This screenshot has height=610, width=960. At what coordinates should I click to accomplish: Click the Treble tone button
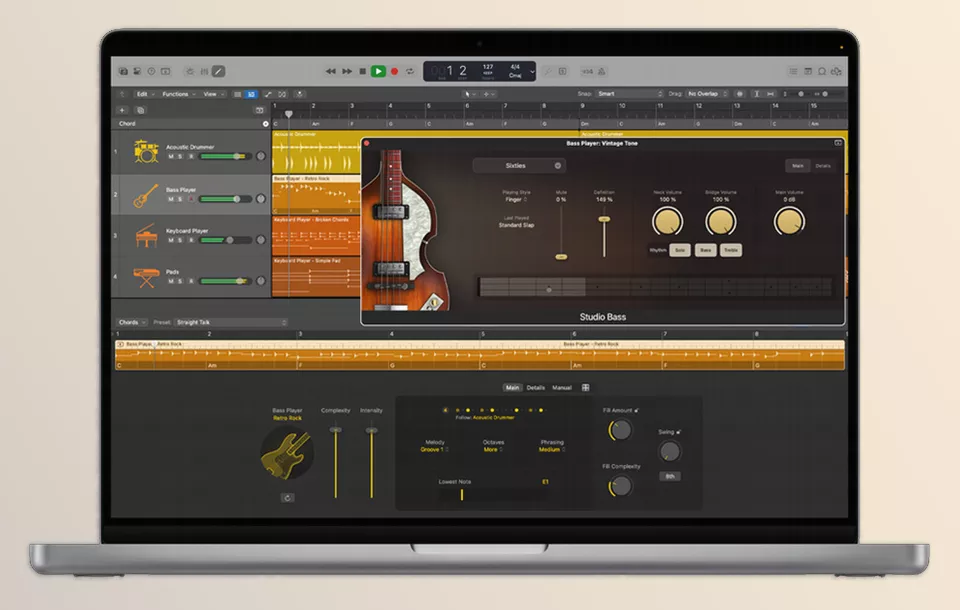point(731,250)
